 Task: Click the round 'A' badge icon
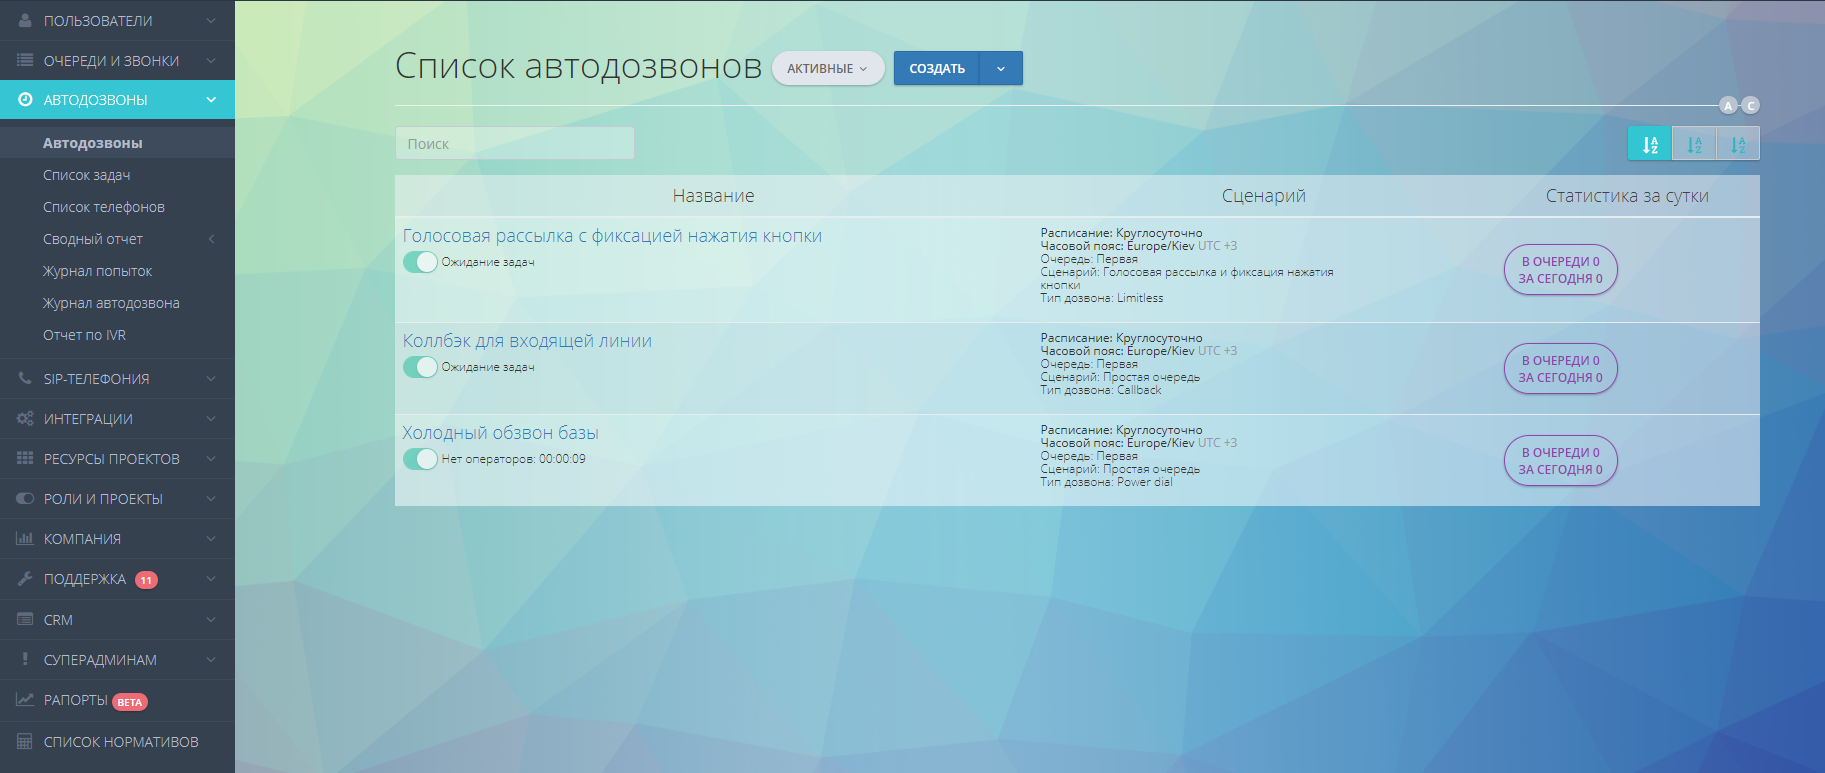(x=1728, y=105)
